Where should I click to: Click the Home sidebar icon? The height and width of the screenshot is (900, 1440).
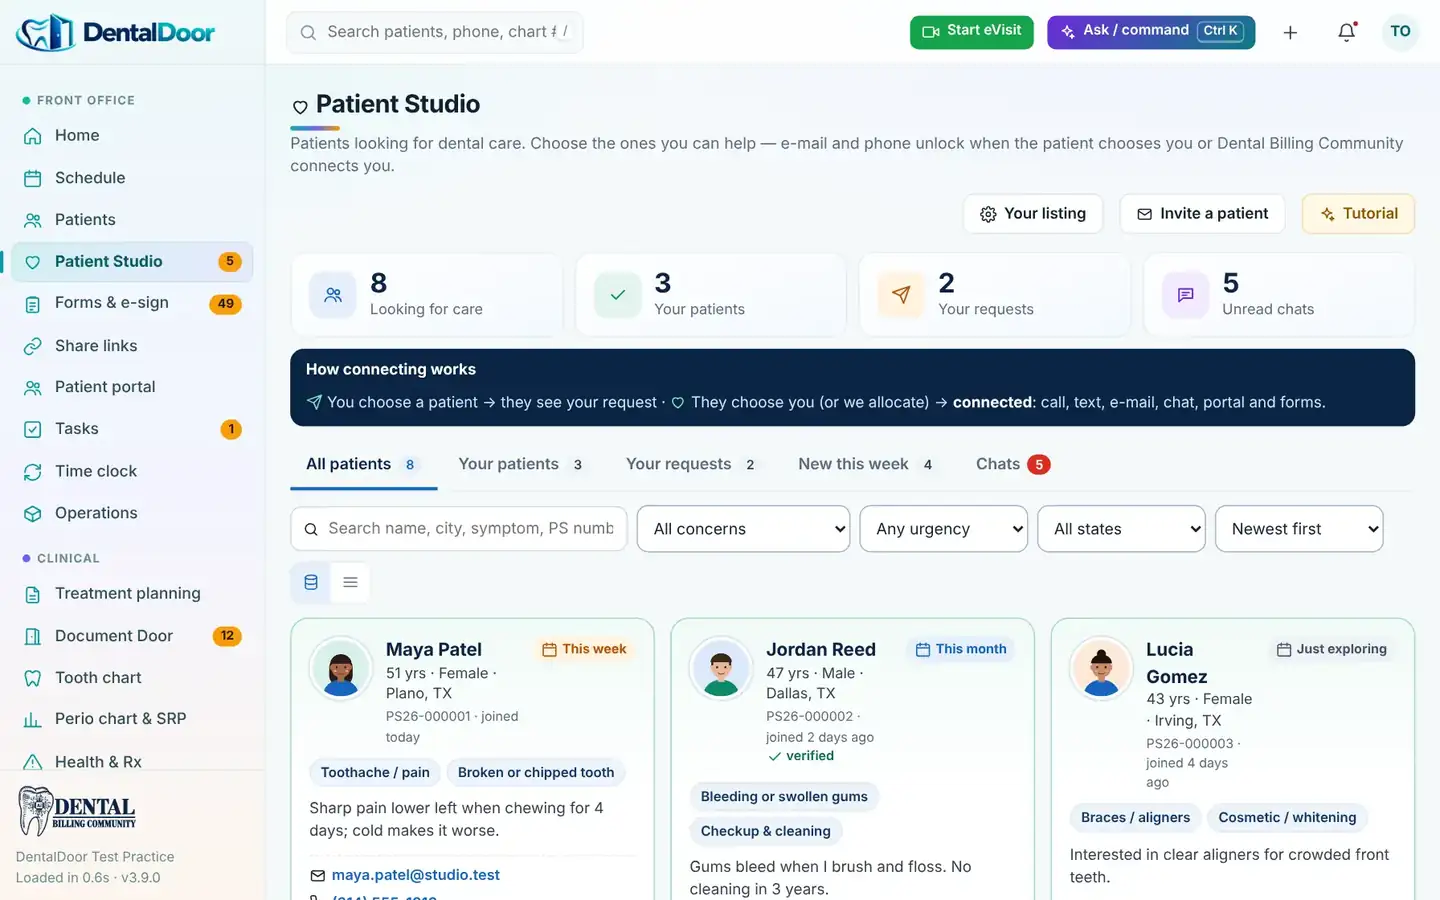click(33, 136)
